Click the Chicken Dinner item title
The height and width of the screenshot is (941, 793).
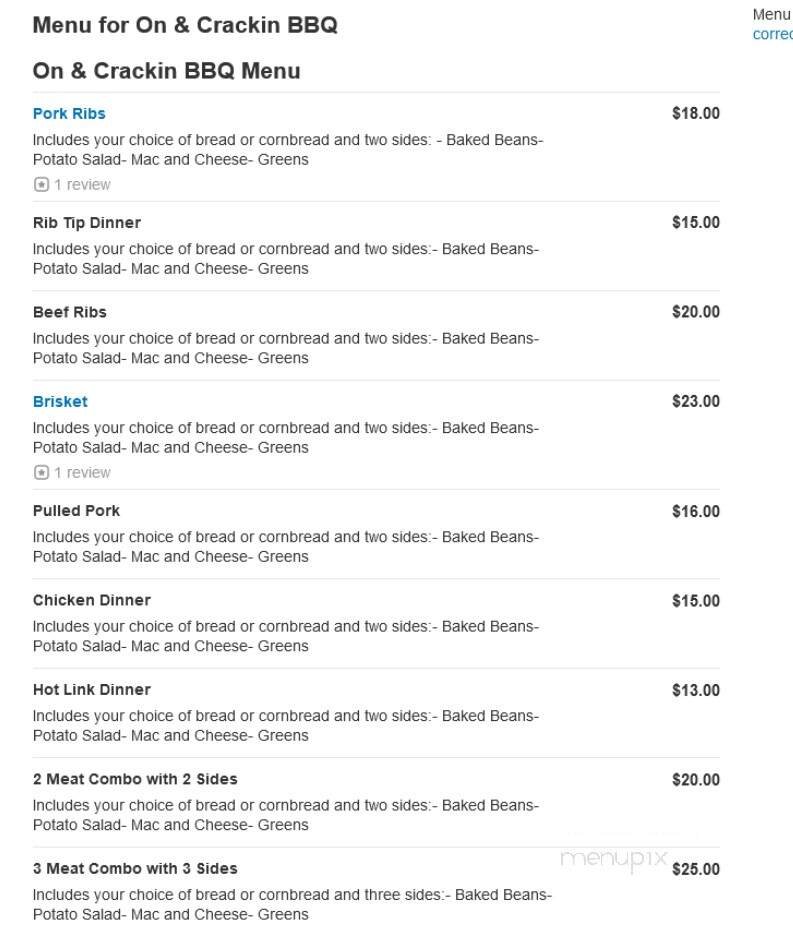(92, 600)
